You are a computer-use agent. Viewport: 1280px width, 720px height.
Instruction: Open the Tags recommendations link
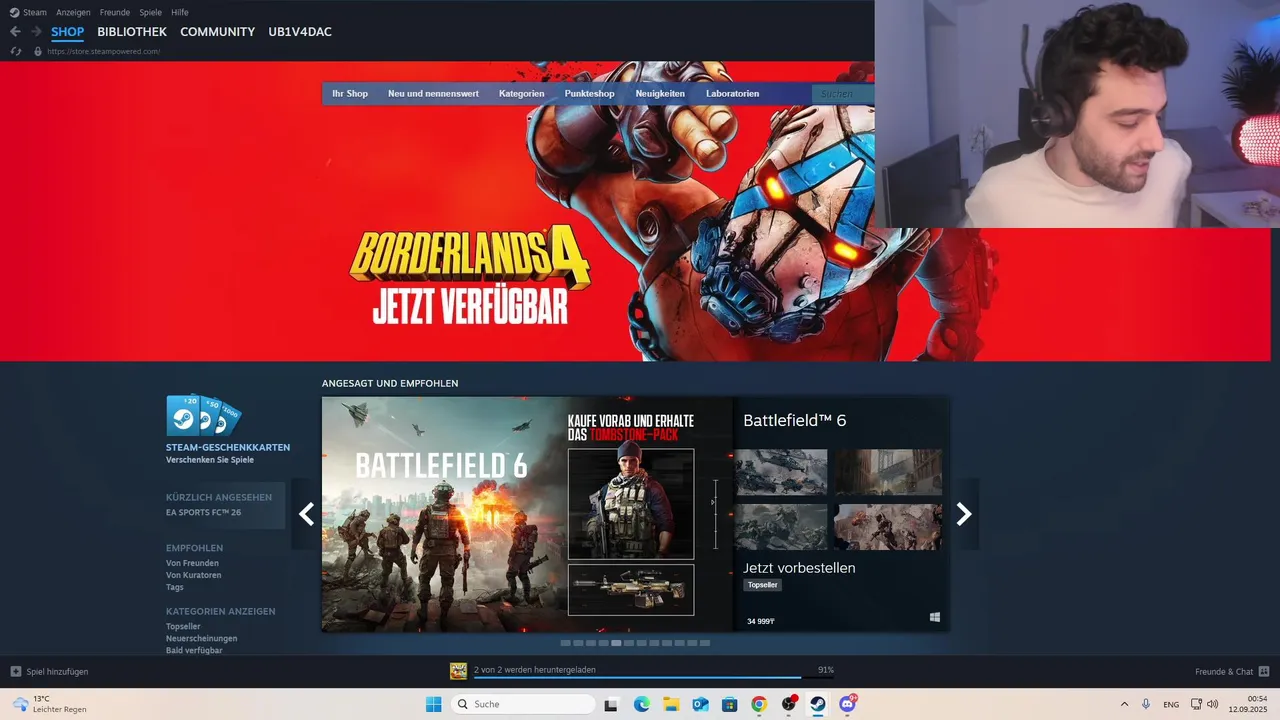click(x=175, y=587)
